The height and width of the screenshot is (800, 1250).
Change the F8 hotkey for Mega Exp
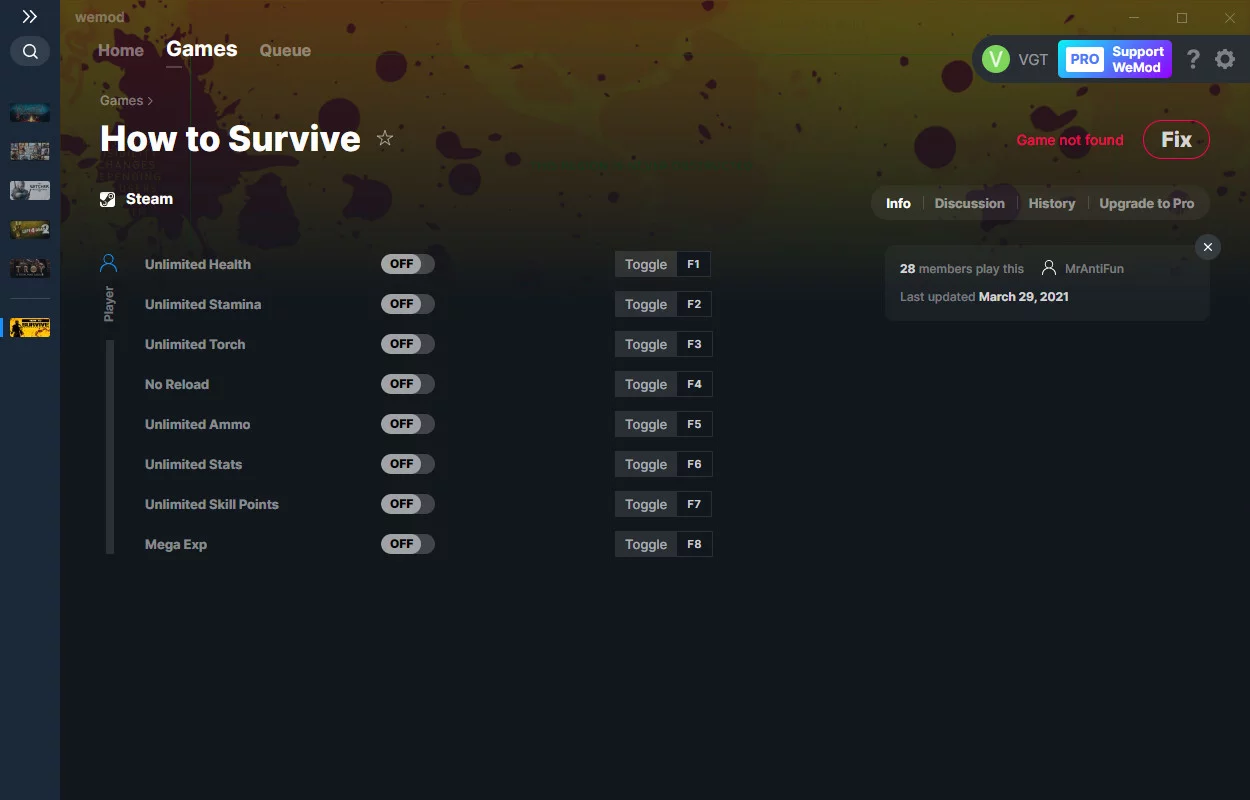694,544
